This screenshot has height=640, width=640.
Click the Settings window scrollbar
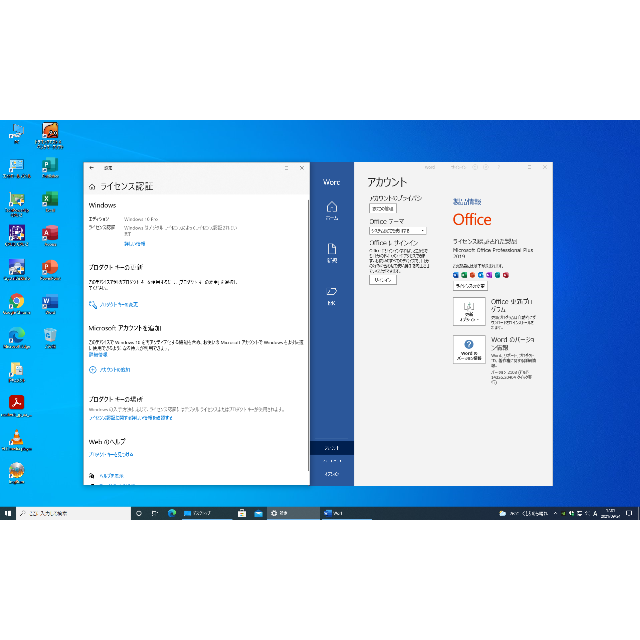(308, 335)
